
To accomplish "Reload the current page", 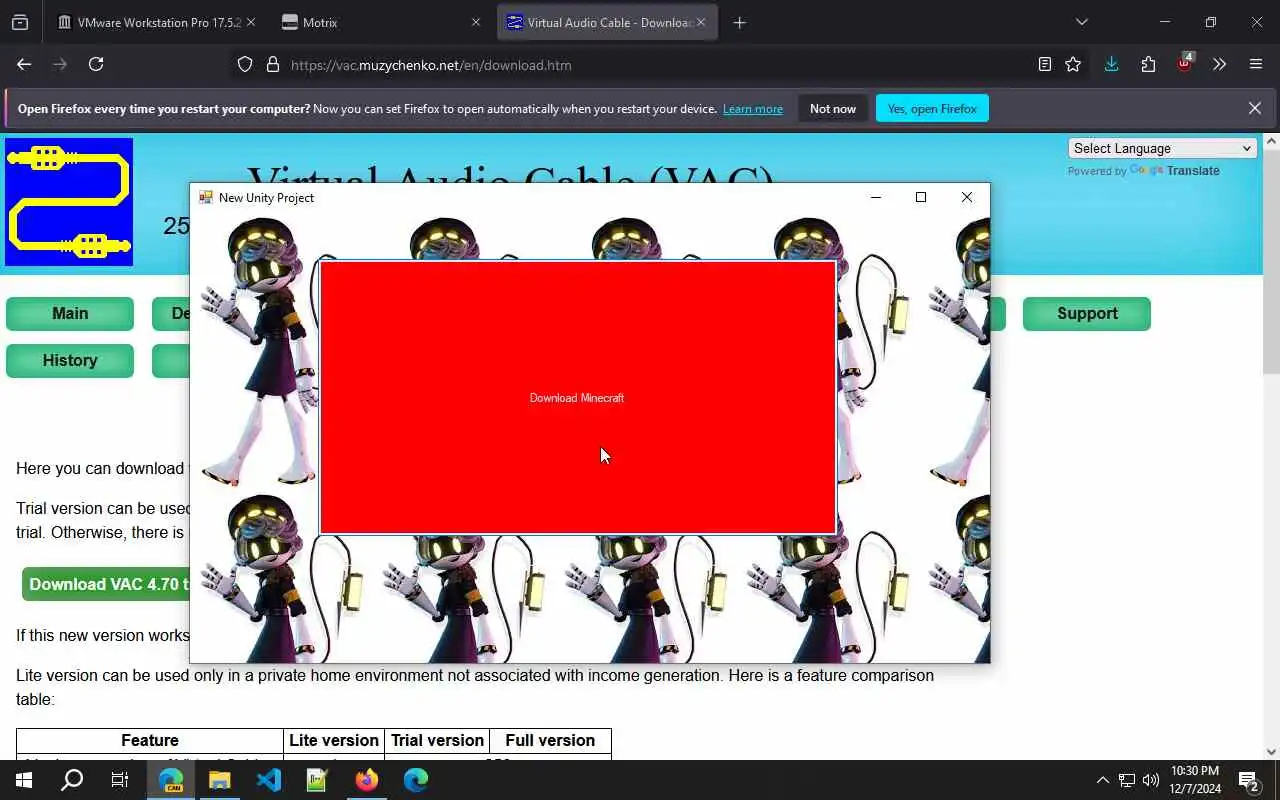I will [96, 64].
